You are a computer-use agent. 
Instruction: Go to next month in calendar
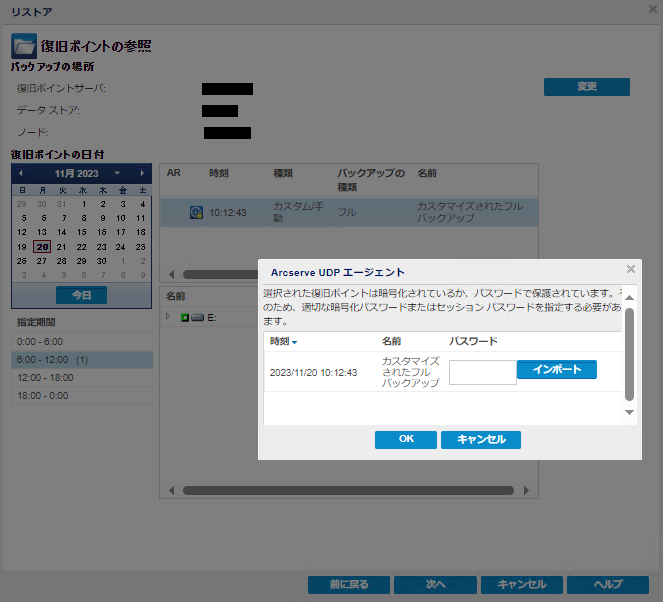[x=142, y=173]
